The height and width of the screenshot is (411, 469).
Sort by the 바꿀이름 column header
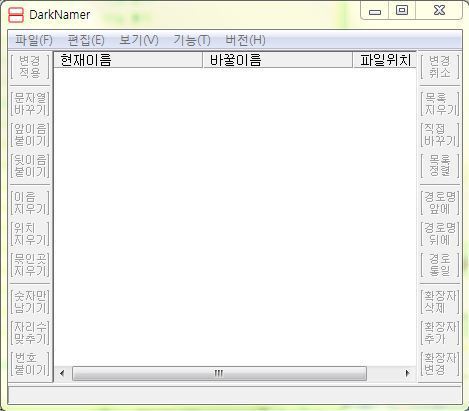click(x=278, y=60)
